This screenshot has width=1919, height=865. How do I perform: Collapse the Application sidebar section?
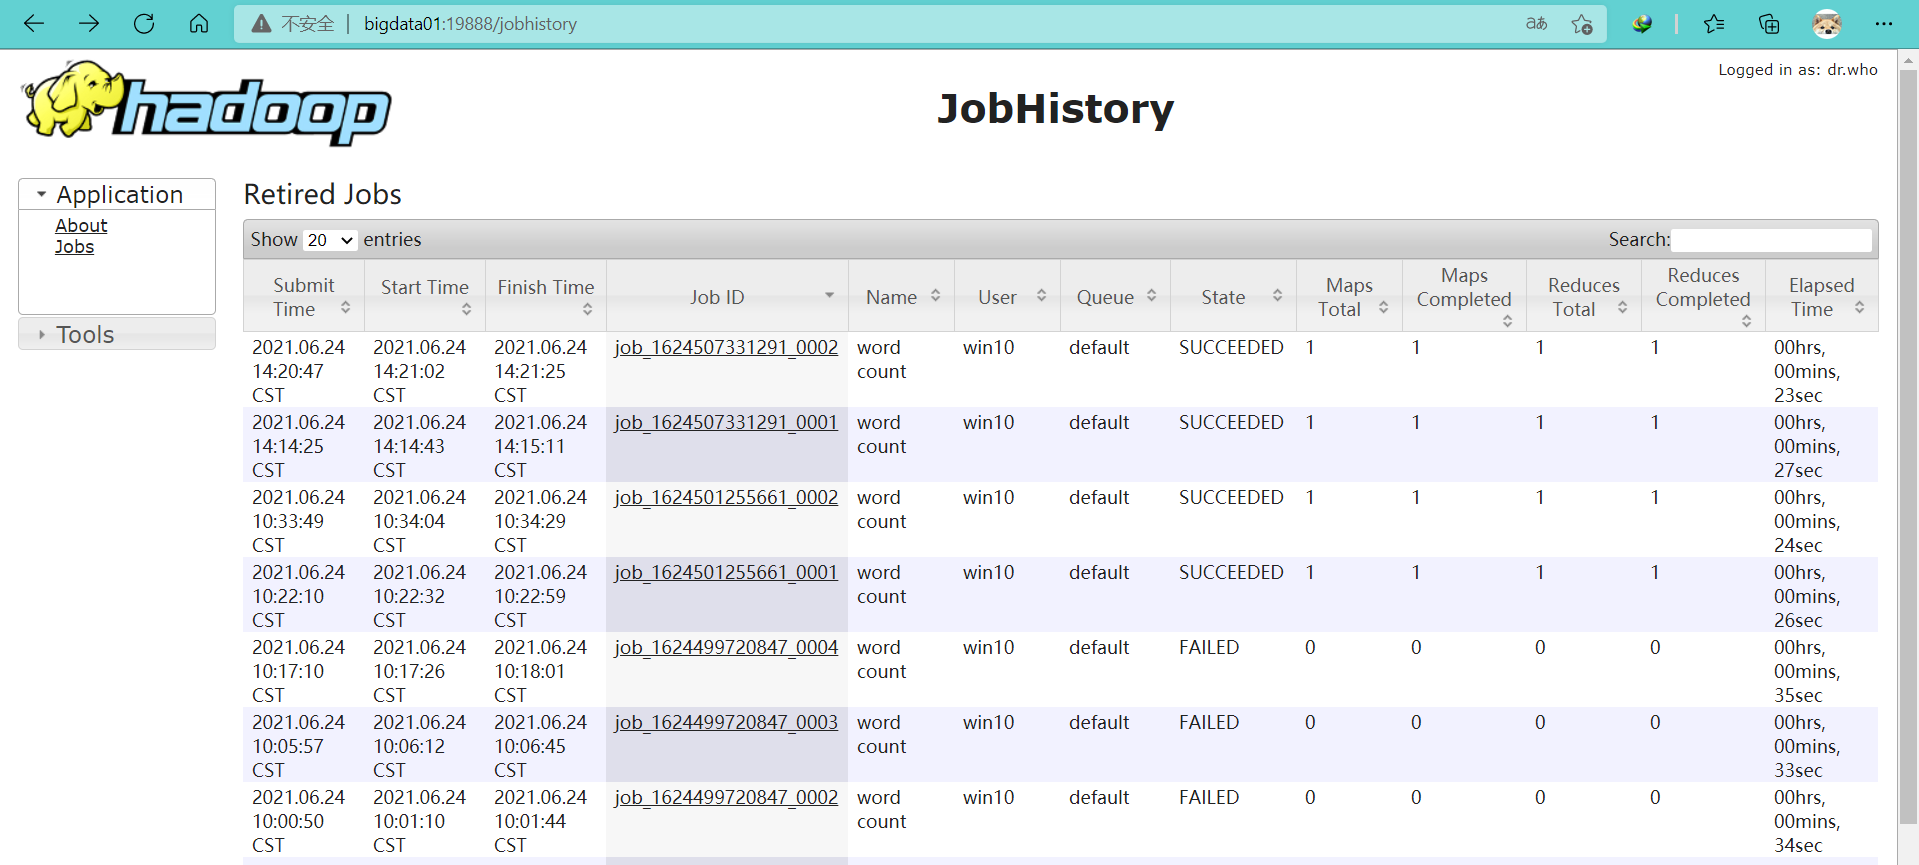tap(117, 194)
